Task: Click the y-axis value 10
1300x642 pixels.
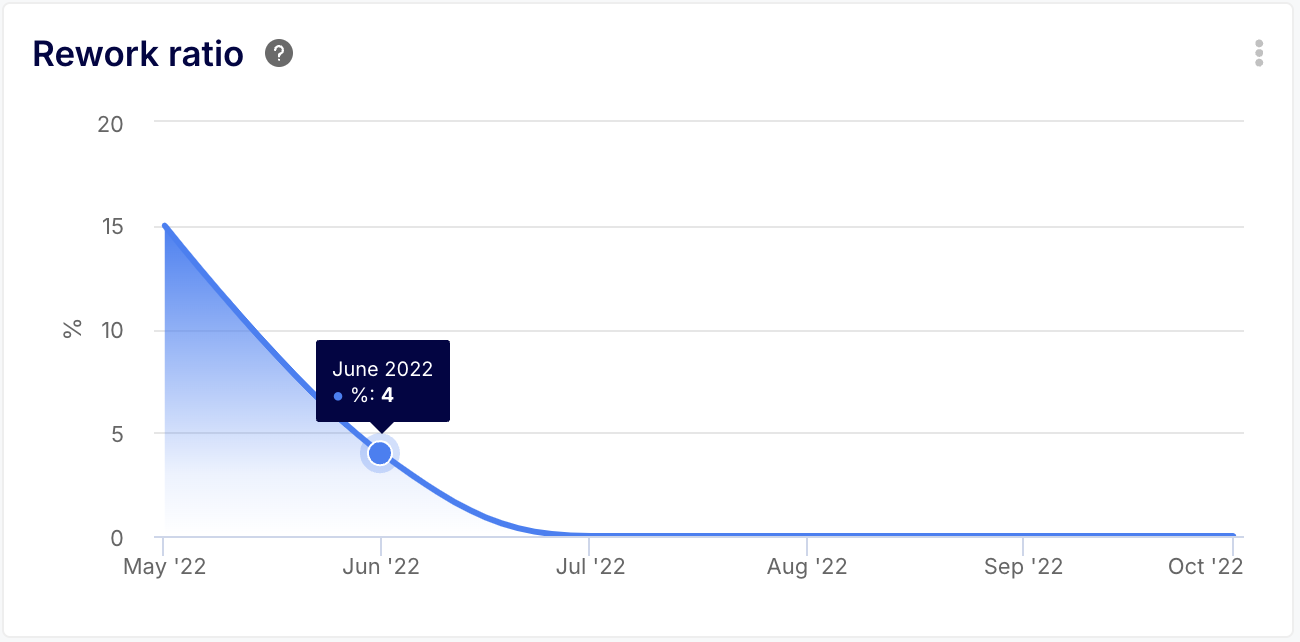Action: pos(110,331)
